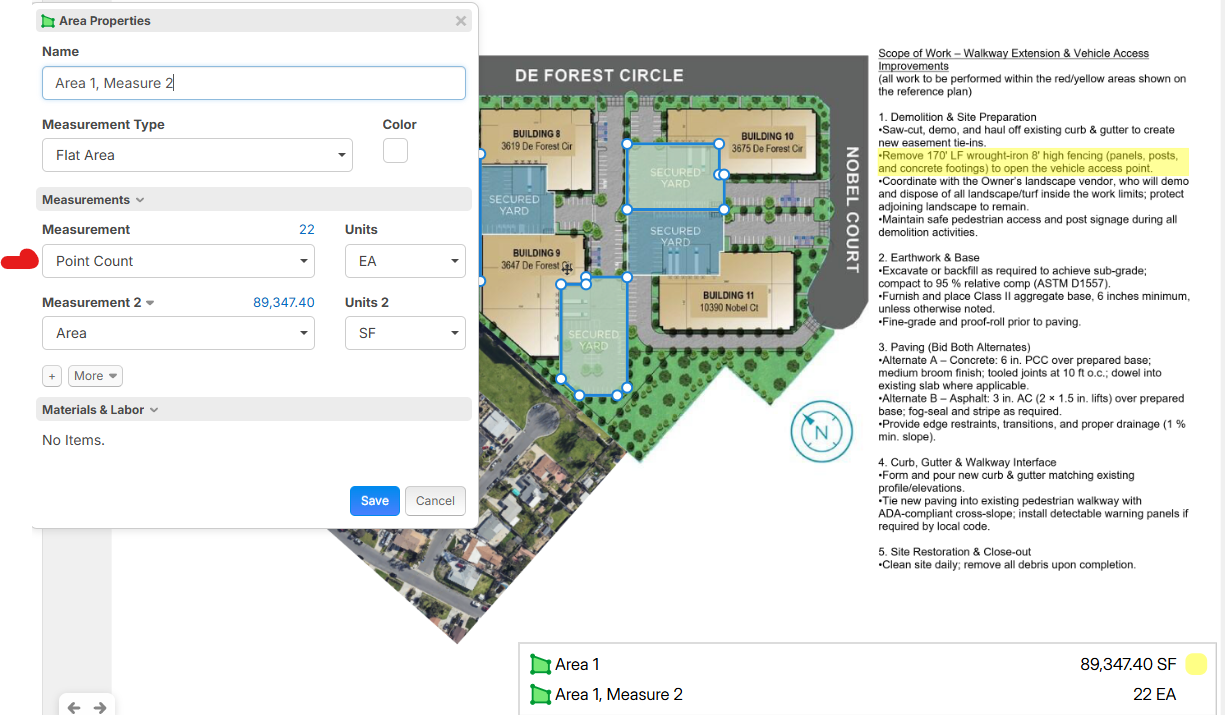
Task: Open the Point Count measurement dropdown
Action: pyautogui.click(x=178, y=261)
